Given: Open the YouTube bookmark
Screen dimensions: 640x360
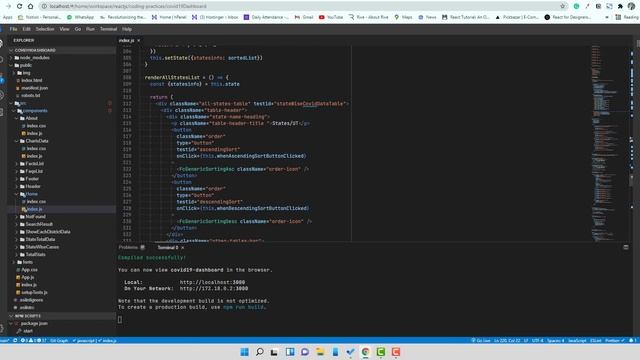Looking at the screenshot, I should tap(331, 17).
